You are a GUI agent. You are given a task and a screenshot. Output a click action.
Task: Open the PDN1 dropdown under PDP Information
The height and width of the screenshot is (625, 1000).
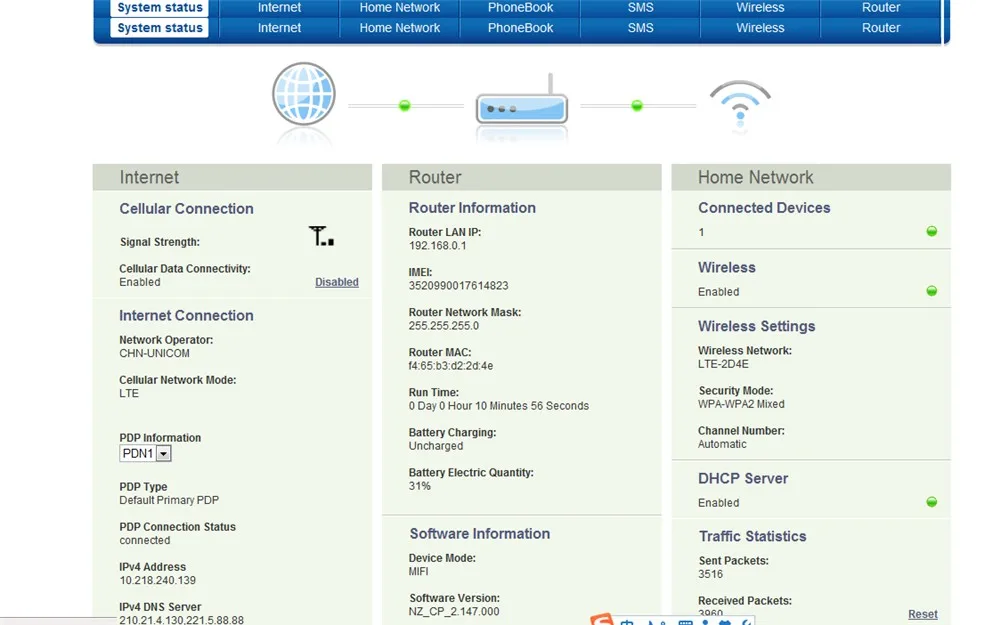[145, 453]
